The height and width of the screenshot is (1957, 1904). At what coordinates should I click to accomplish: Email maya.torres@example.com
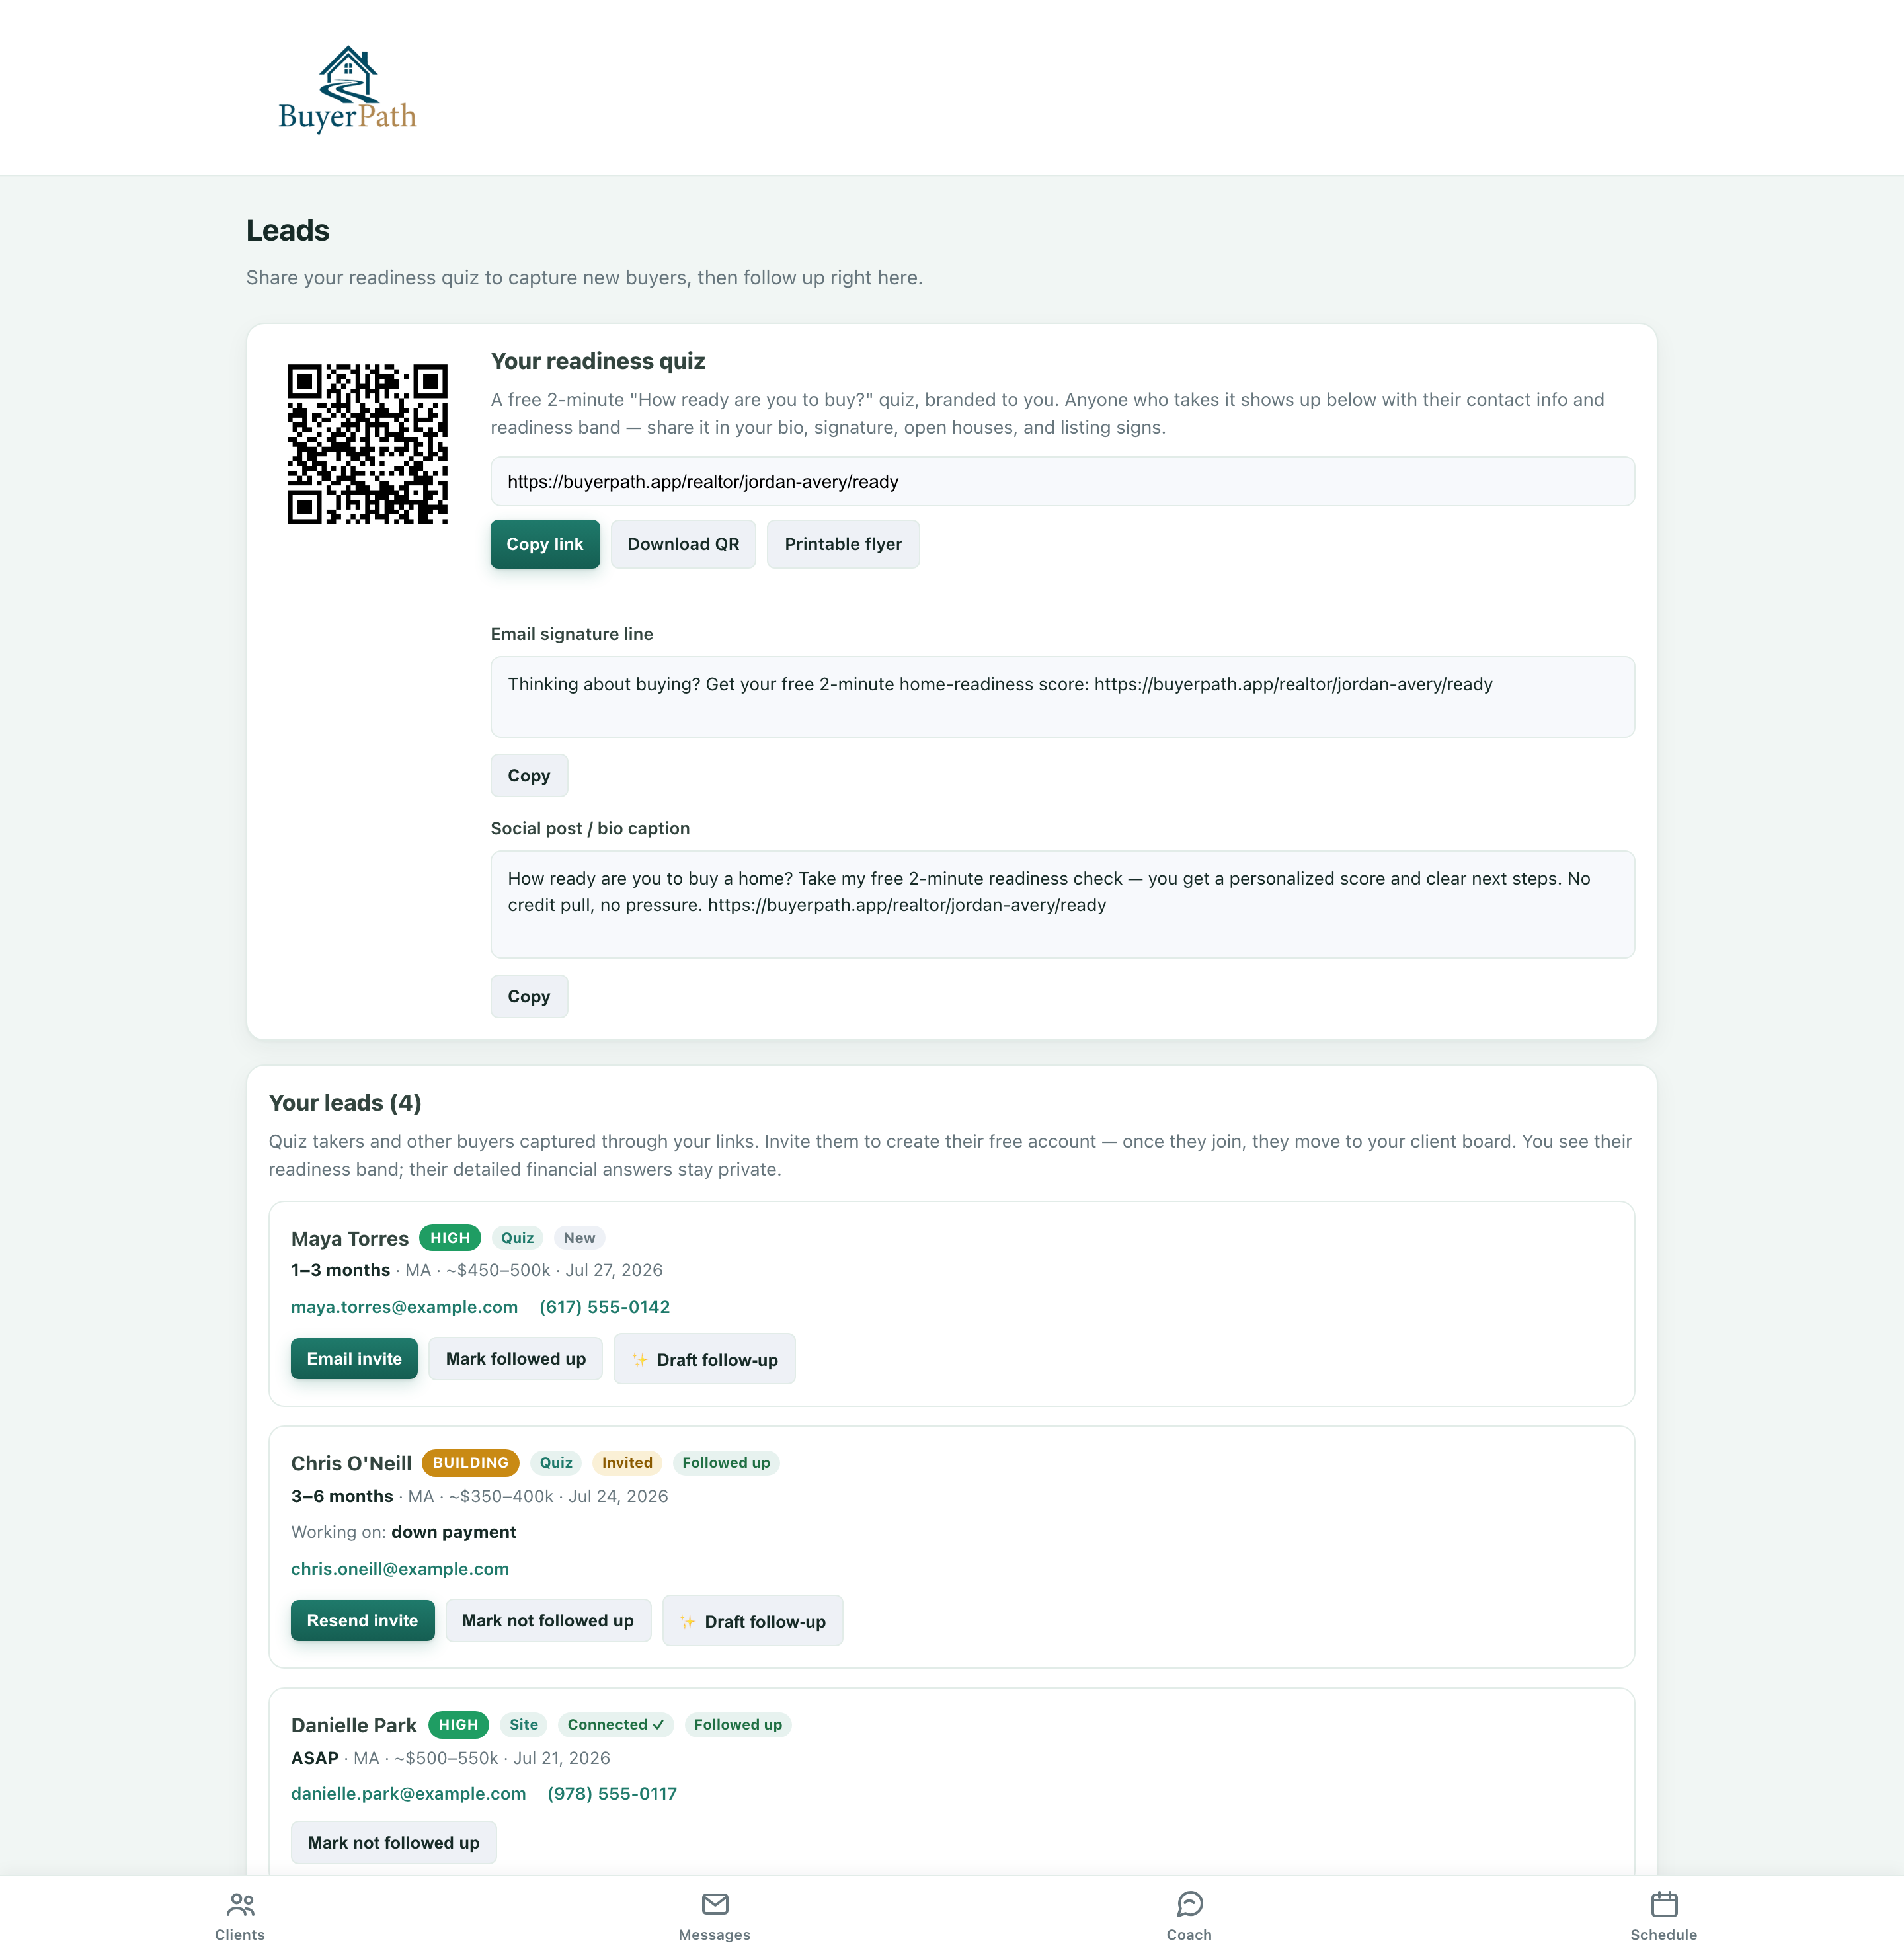(x=404, y=1307)
